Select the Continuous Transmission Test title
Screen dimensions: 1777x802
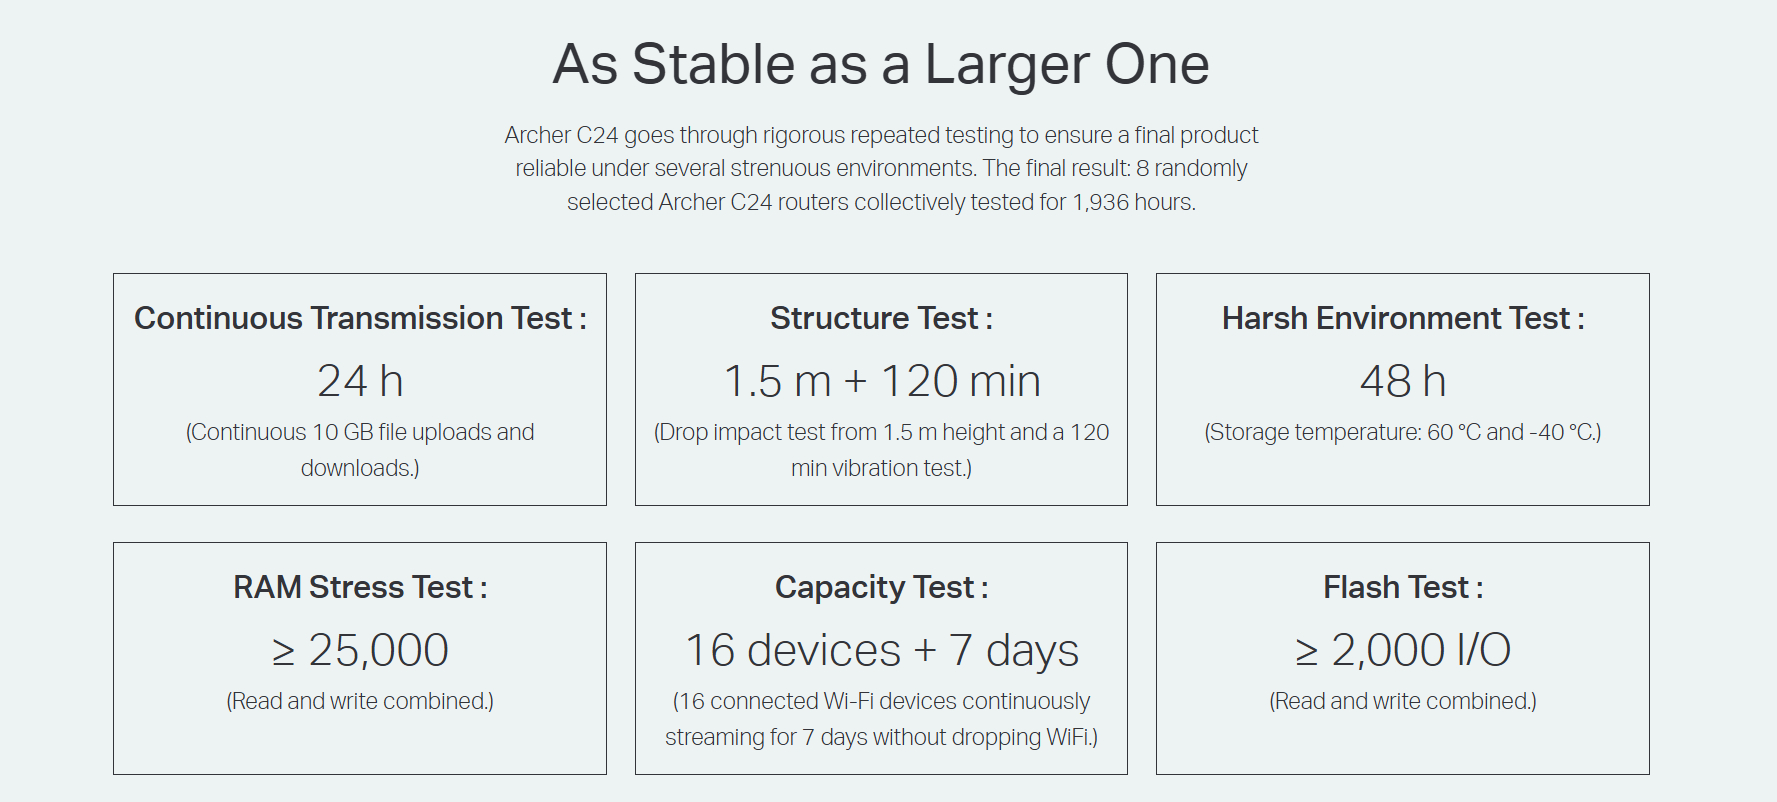(360, 318)
